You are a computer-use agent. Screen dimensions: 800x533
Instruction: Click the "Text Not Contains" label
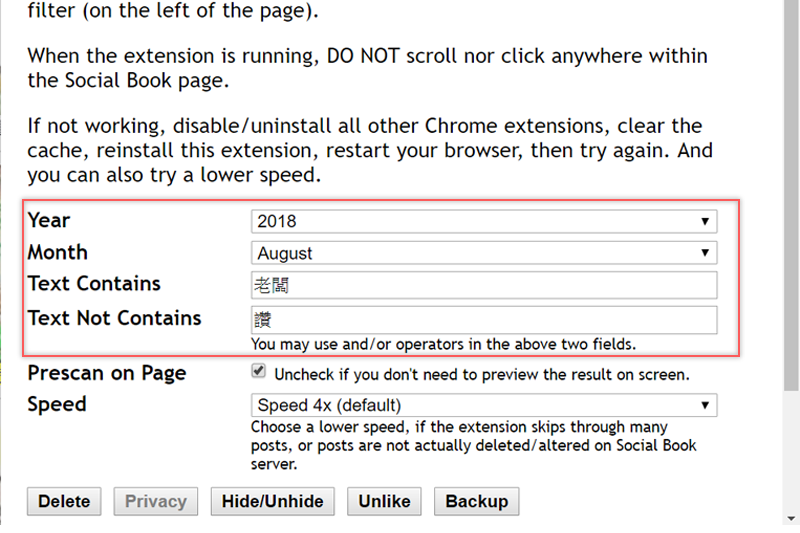click(115, 318)
